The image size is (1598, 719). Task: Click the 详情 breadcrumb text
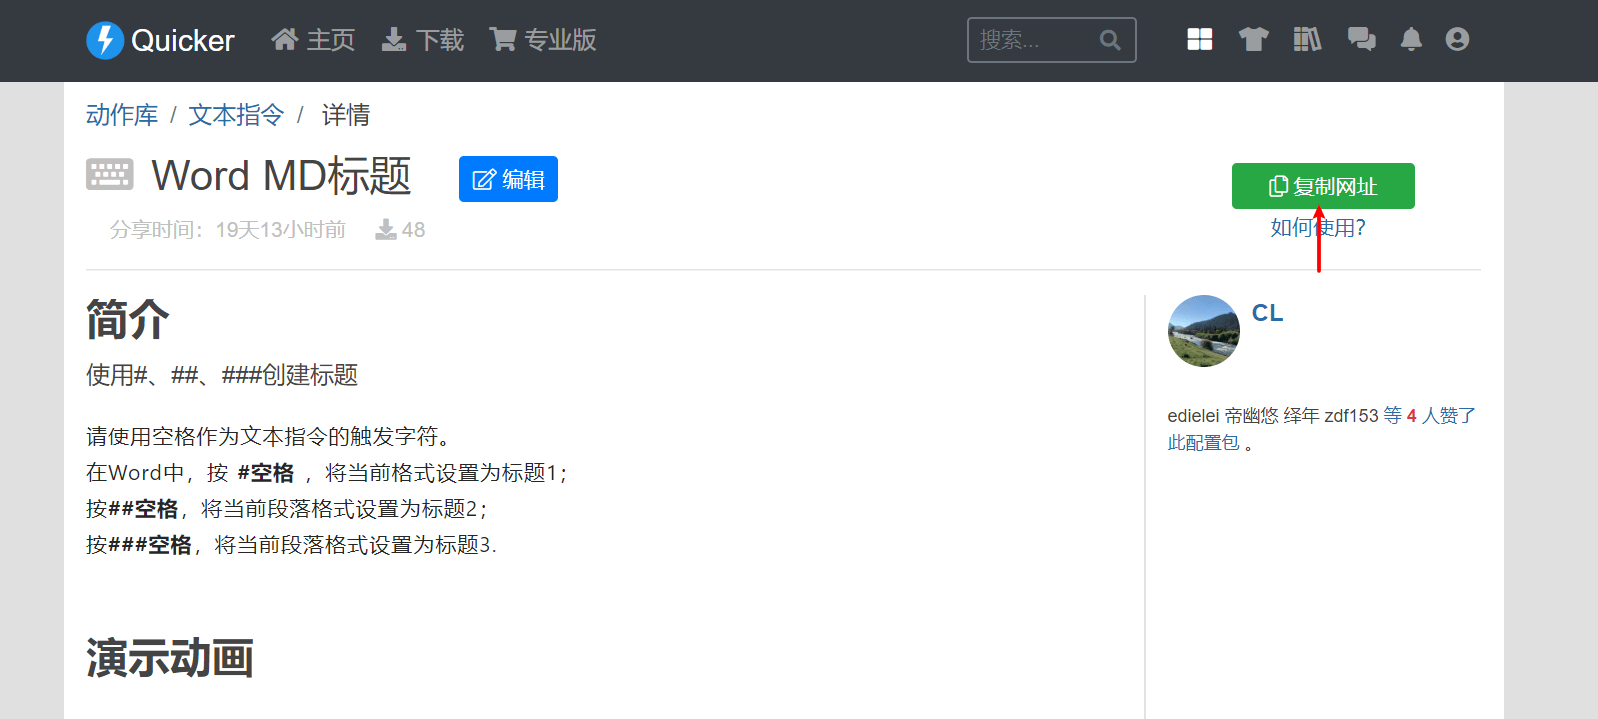point(346,115)
